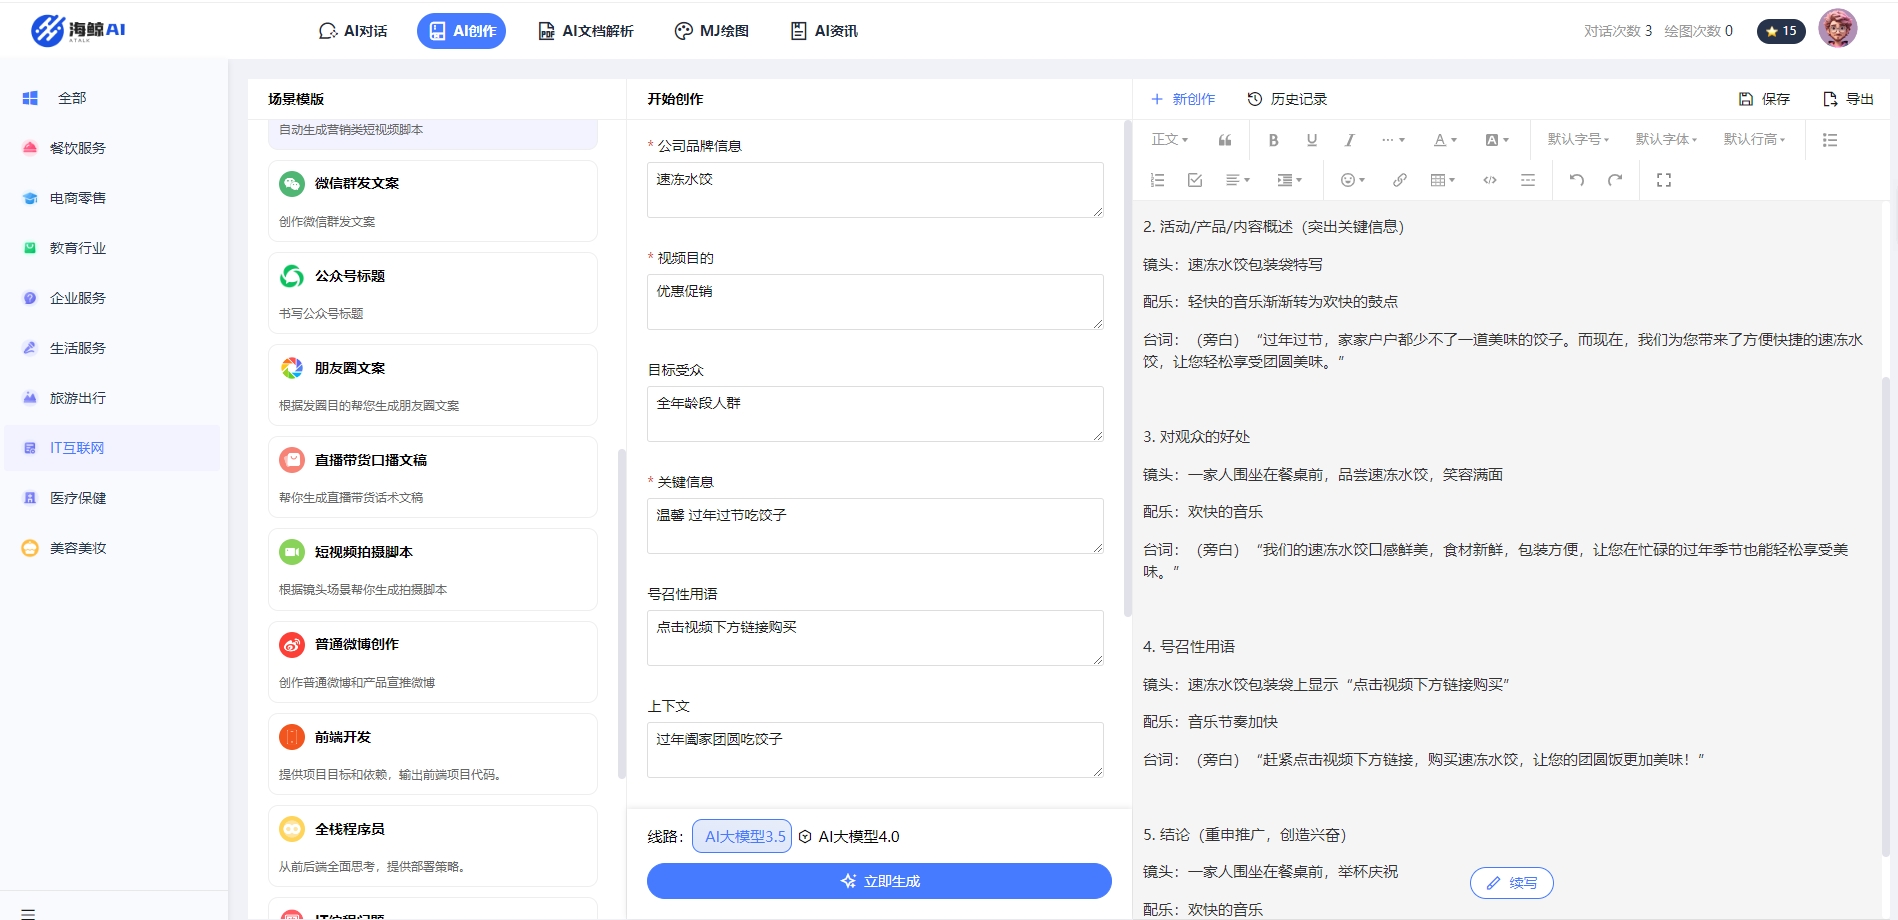Select the IT互联网 category
The height and width of the screenshot is (920, 1898).
click(x=110, y=448)
